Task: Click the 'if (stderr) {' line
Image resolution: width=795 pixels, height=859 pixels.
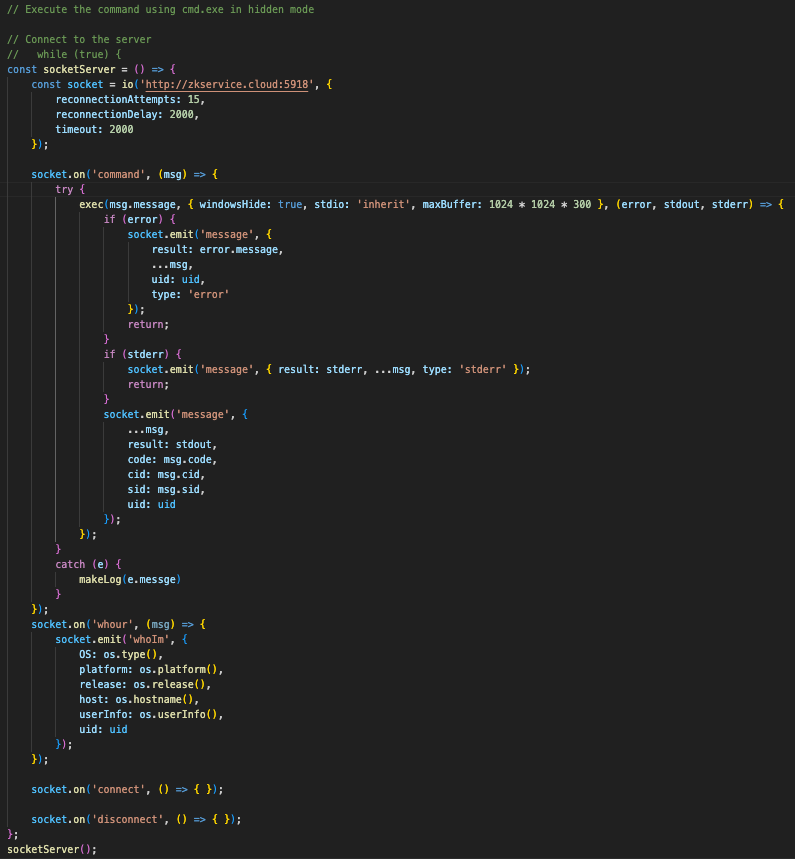Action: click(x=142, y=354)
